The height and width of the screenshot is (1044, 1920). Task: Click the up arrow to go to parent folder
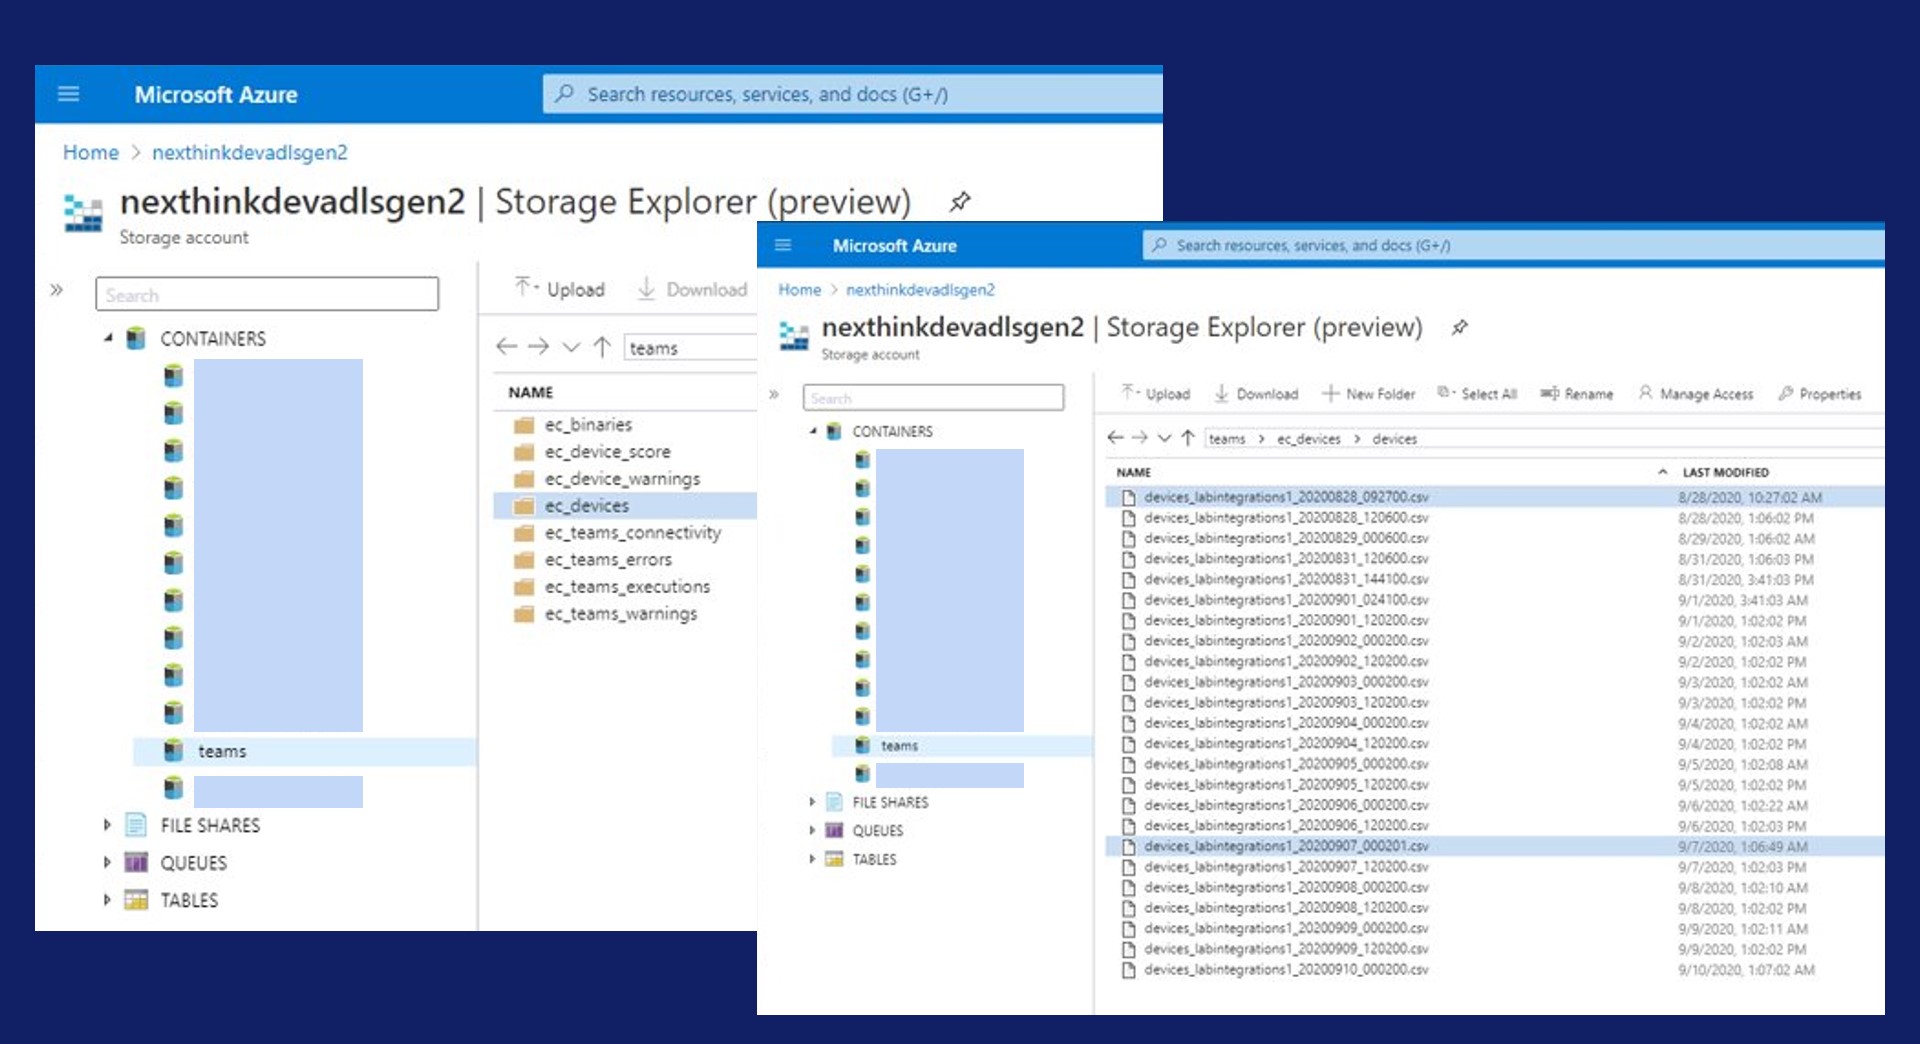tap(1187, 438)
